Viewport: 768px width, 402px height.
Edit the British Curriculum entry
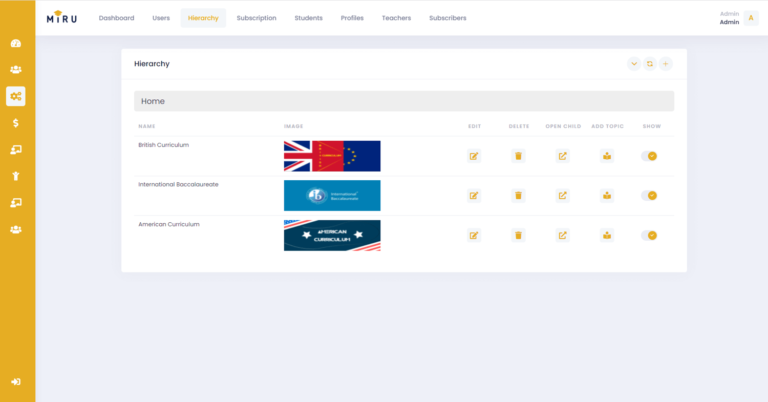point(474,156)
